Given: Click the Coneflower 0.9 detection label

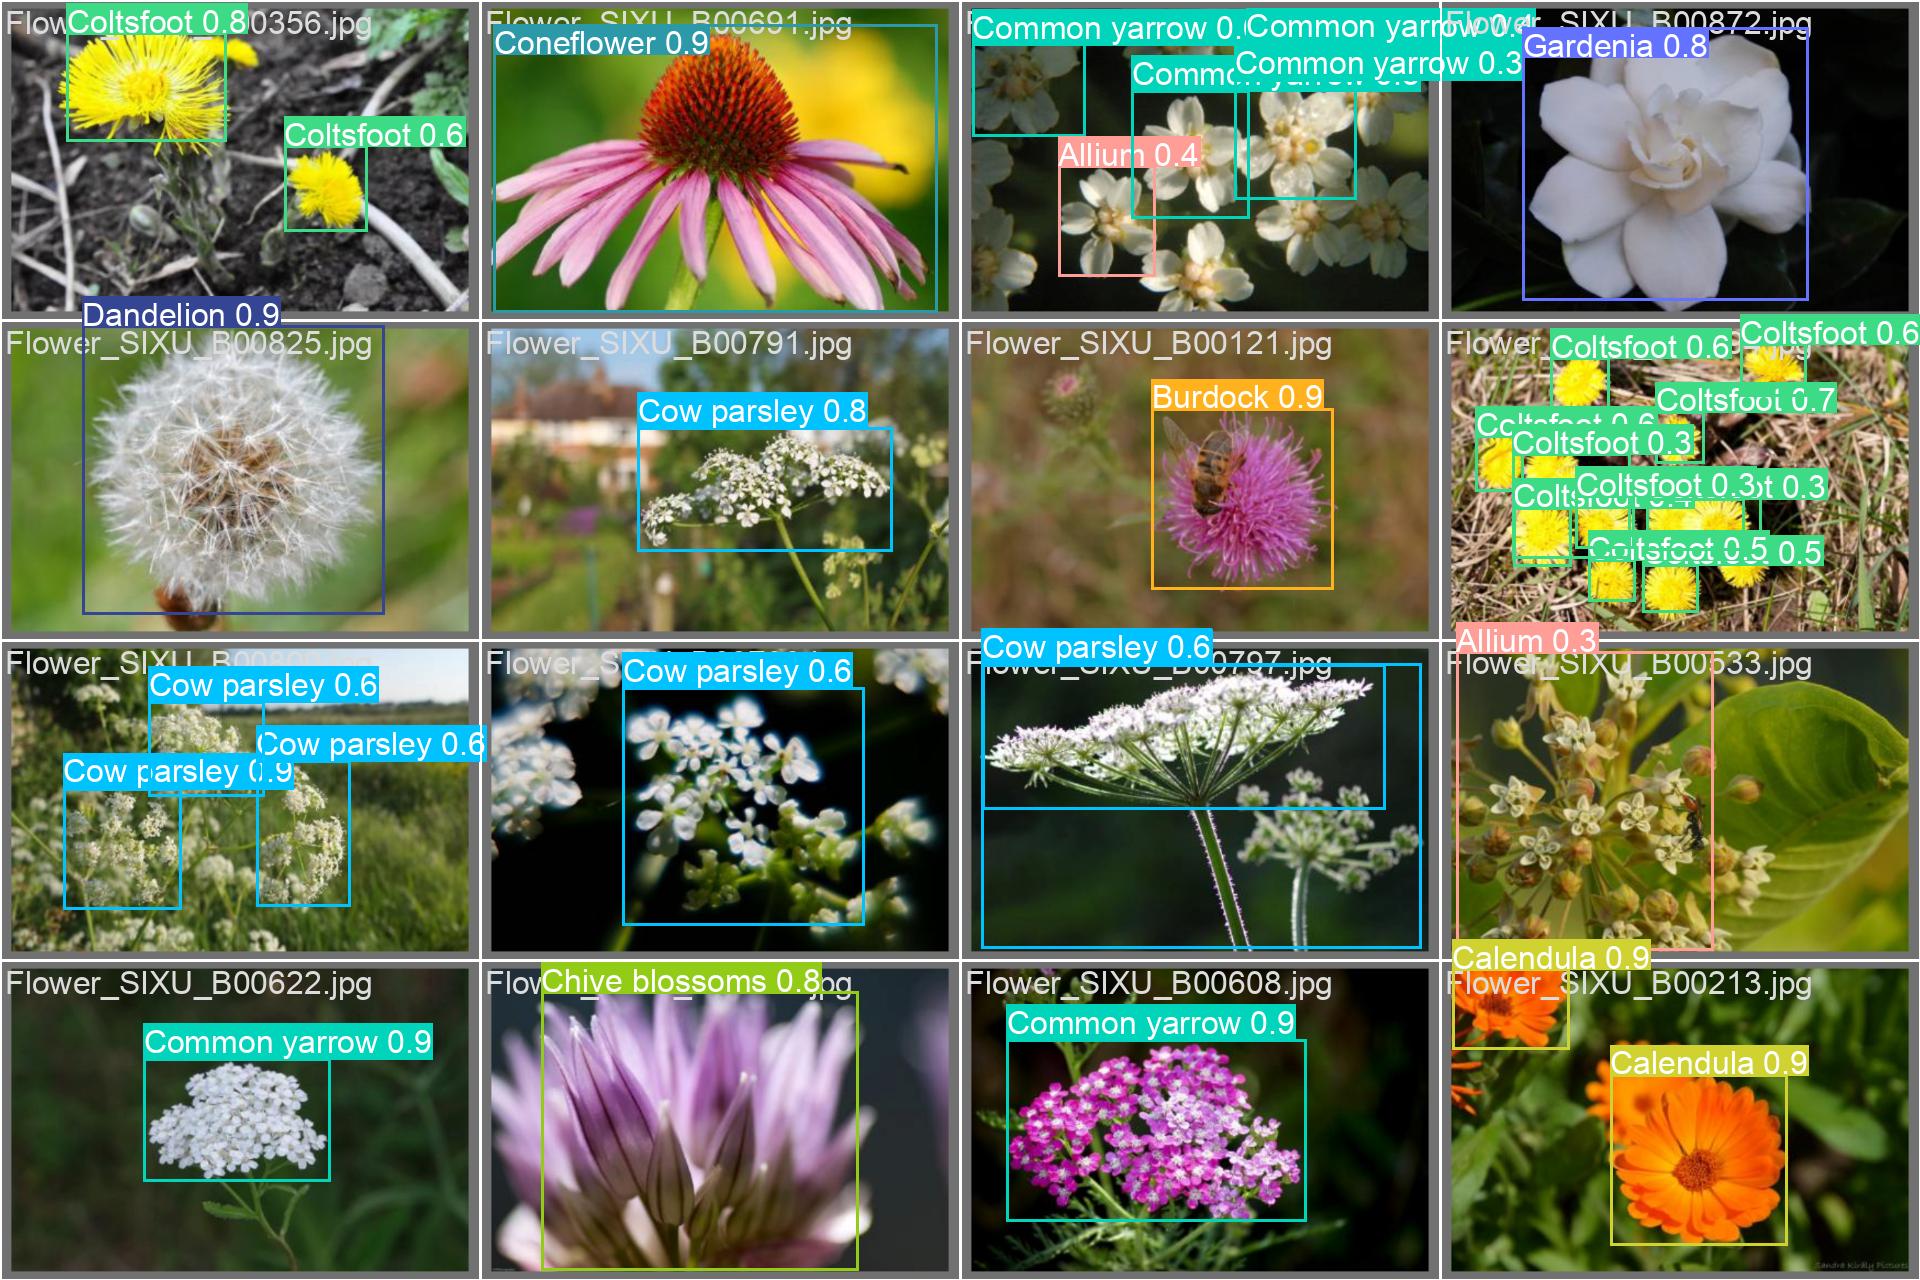Looking at the screenshot, I should 601,43.
